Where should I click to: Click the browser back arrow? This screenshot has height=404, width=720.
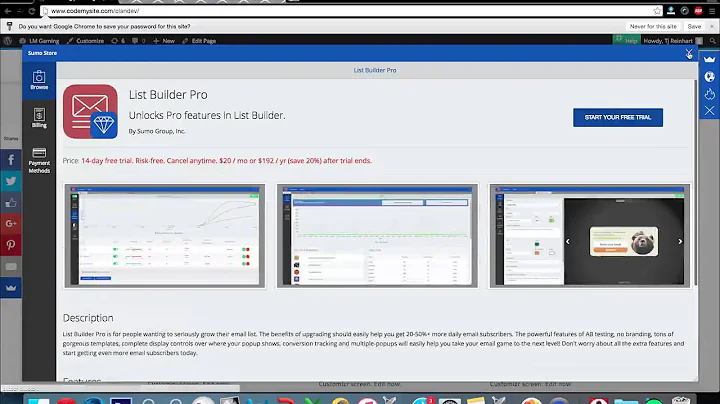8,11
